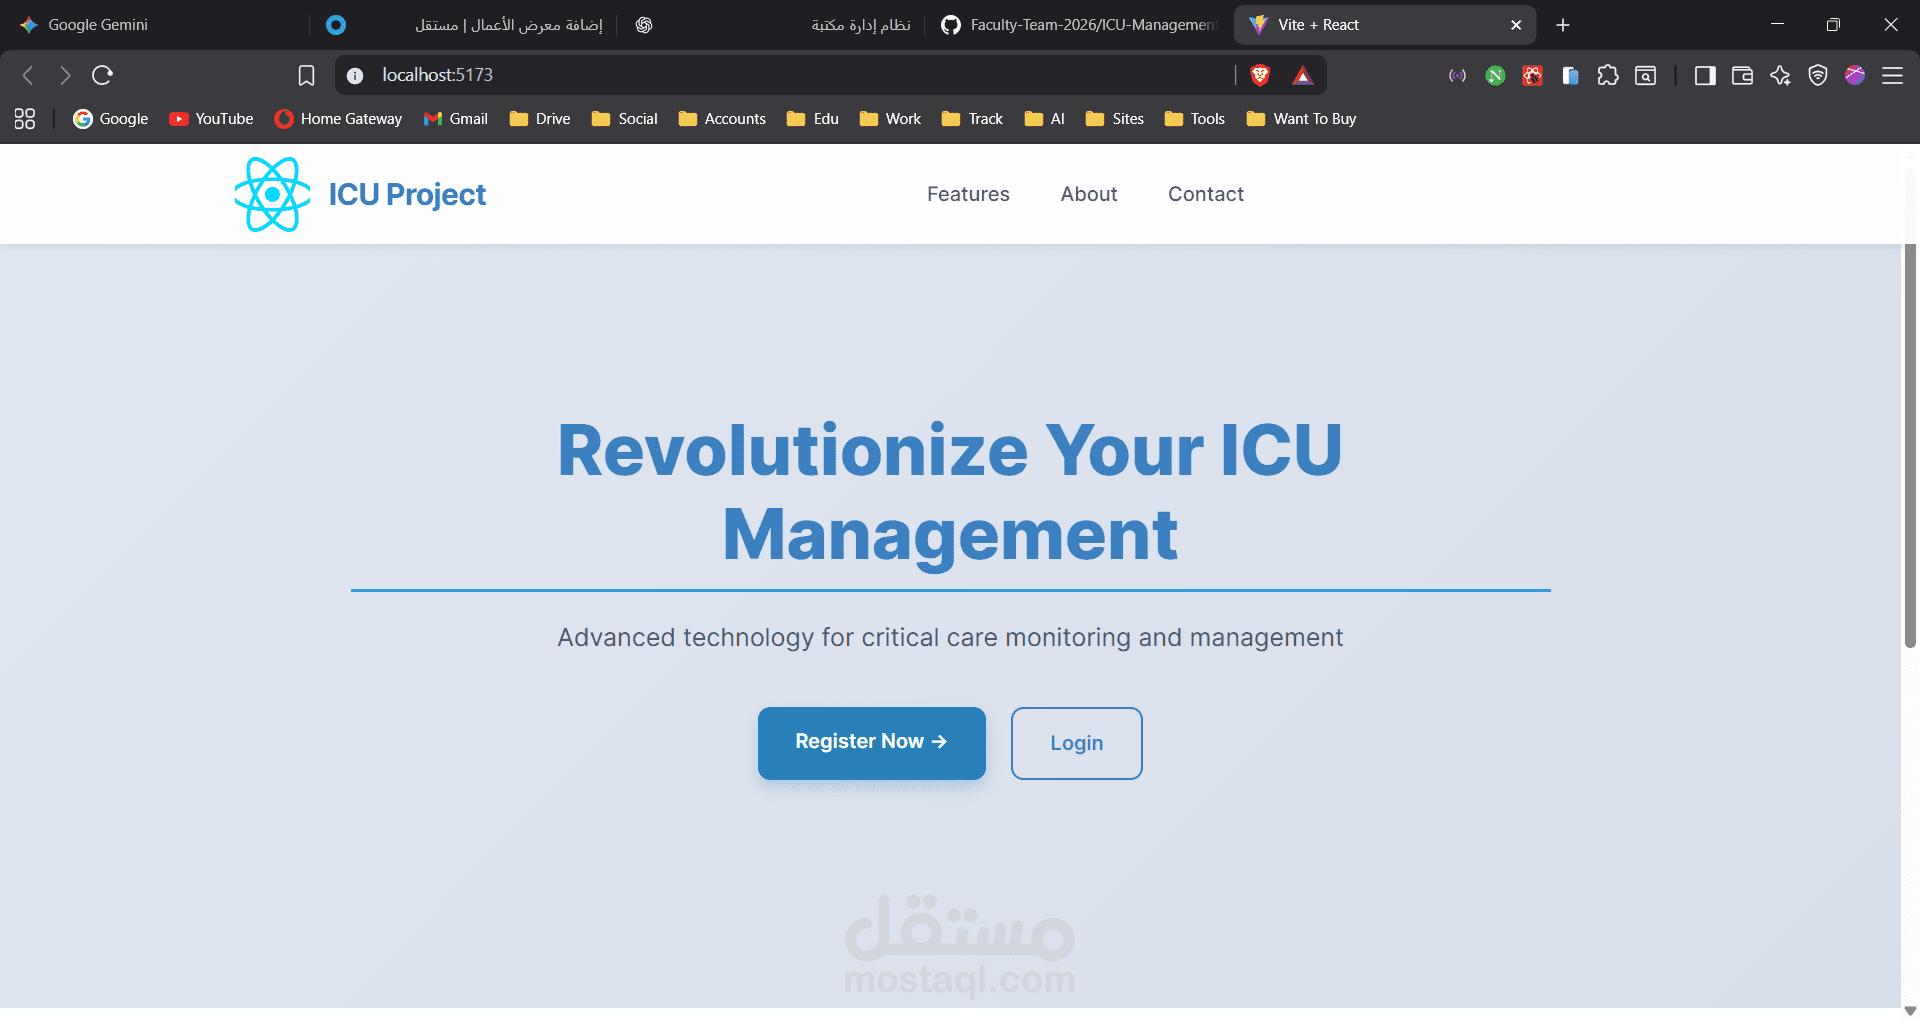Reload the current page

pos(102,75)
